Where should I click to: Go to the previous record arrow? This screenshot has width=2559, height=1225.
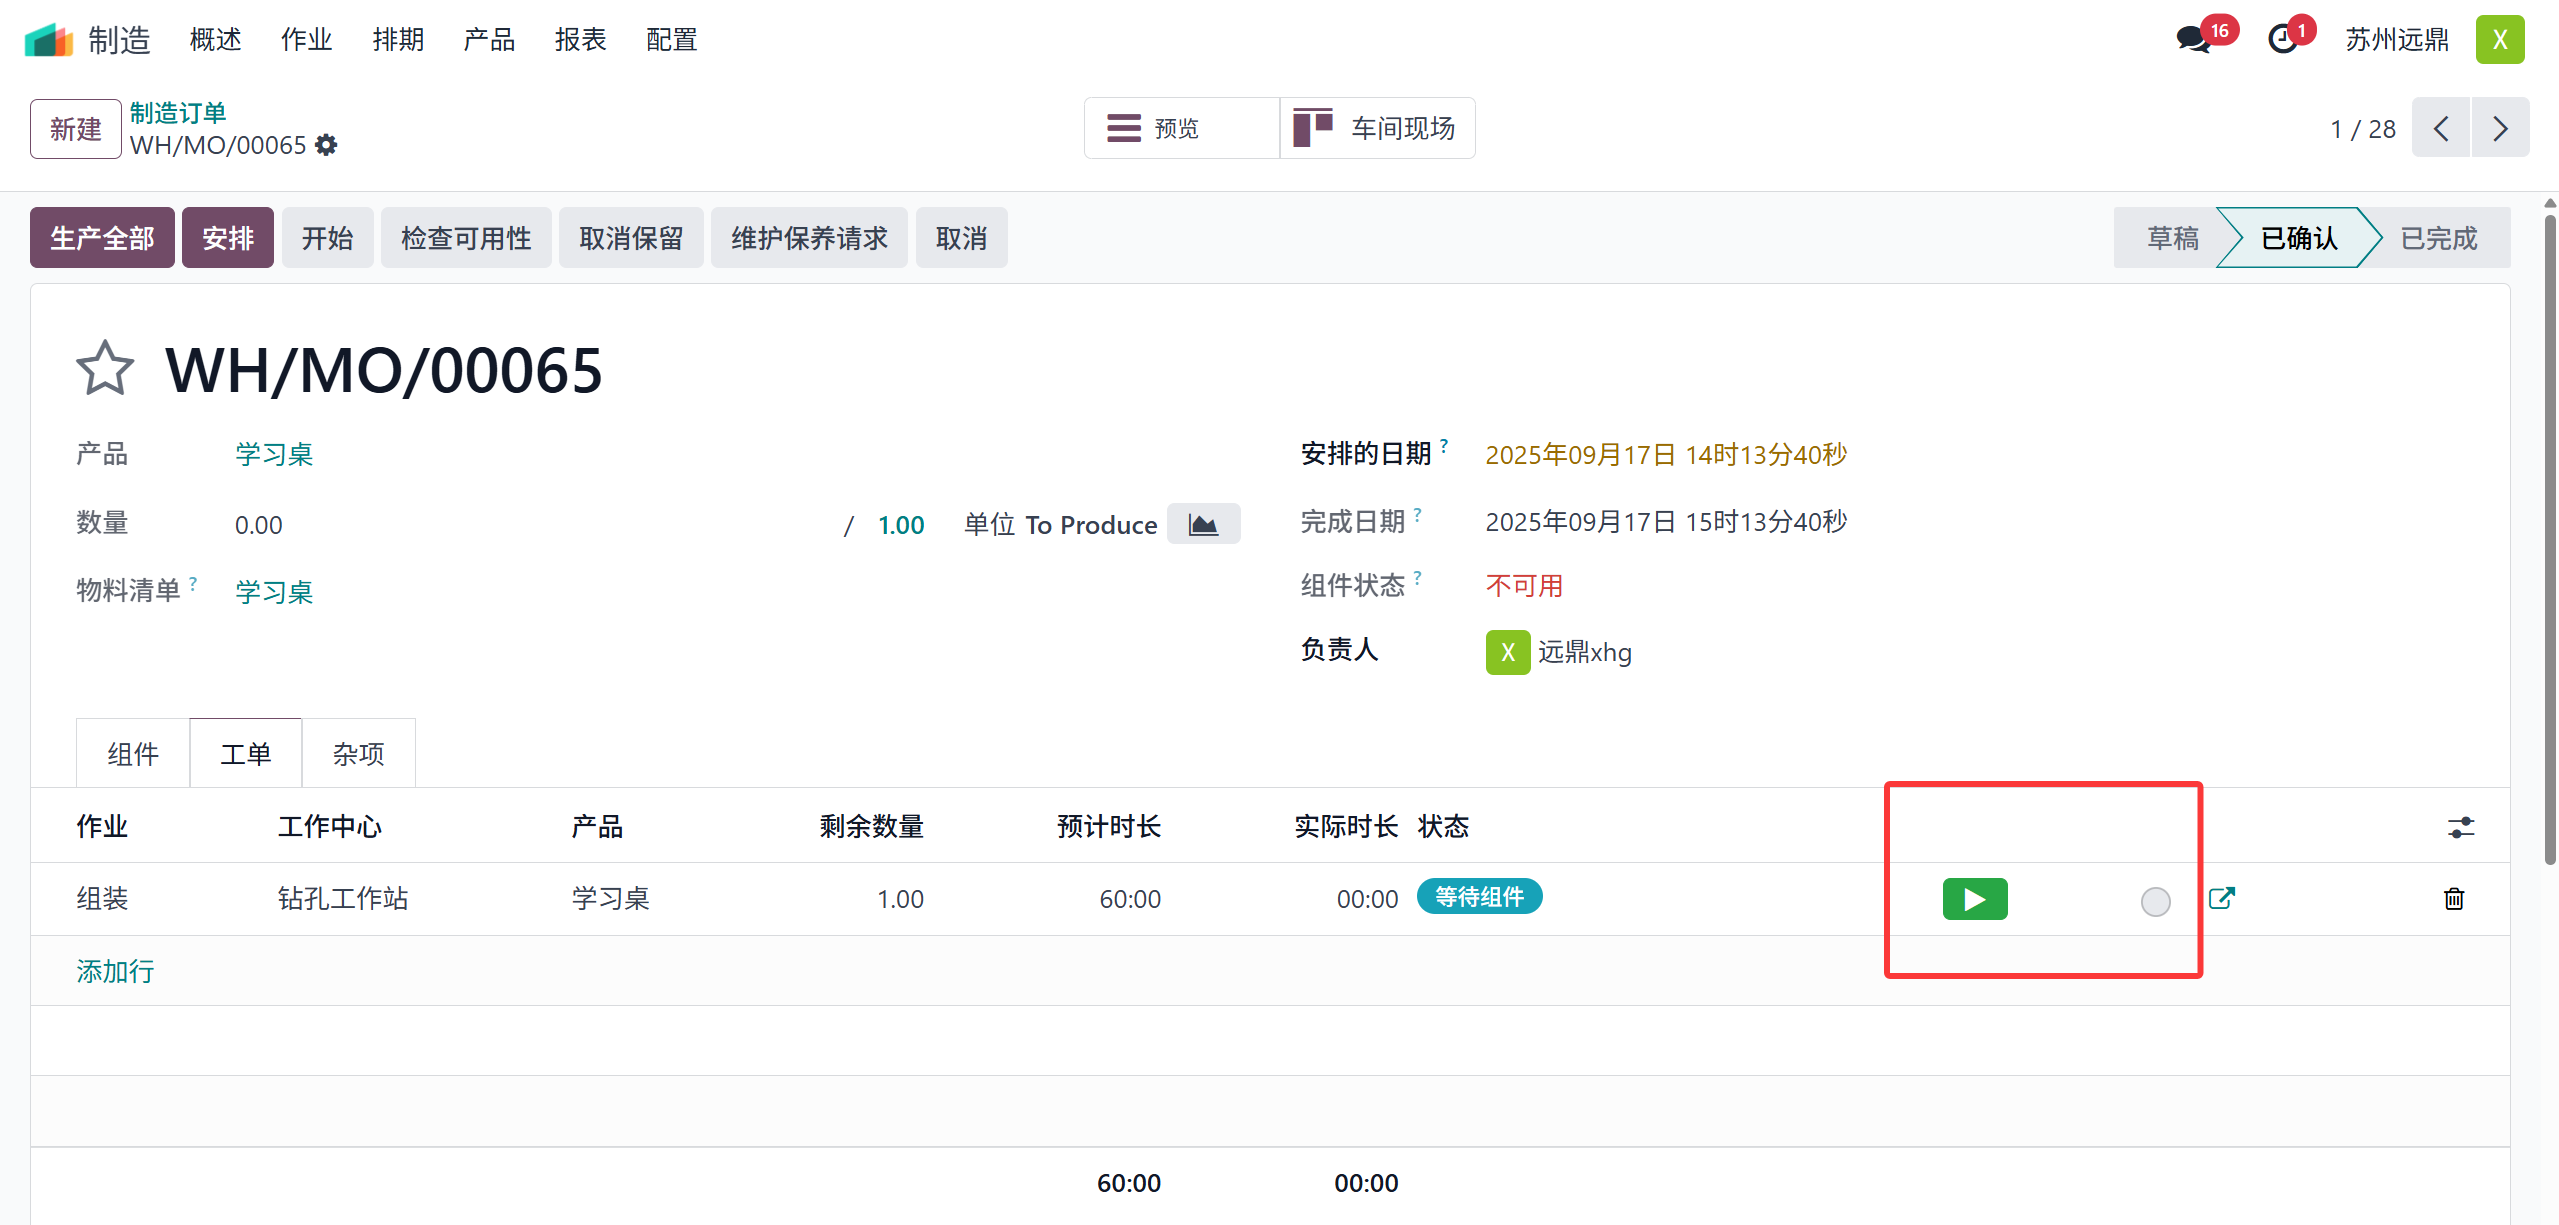click(2441, 128)
